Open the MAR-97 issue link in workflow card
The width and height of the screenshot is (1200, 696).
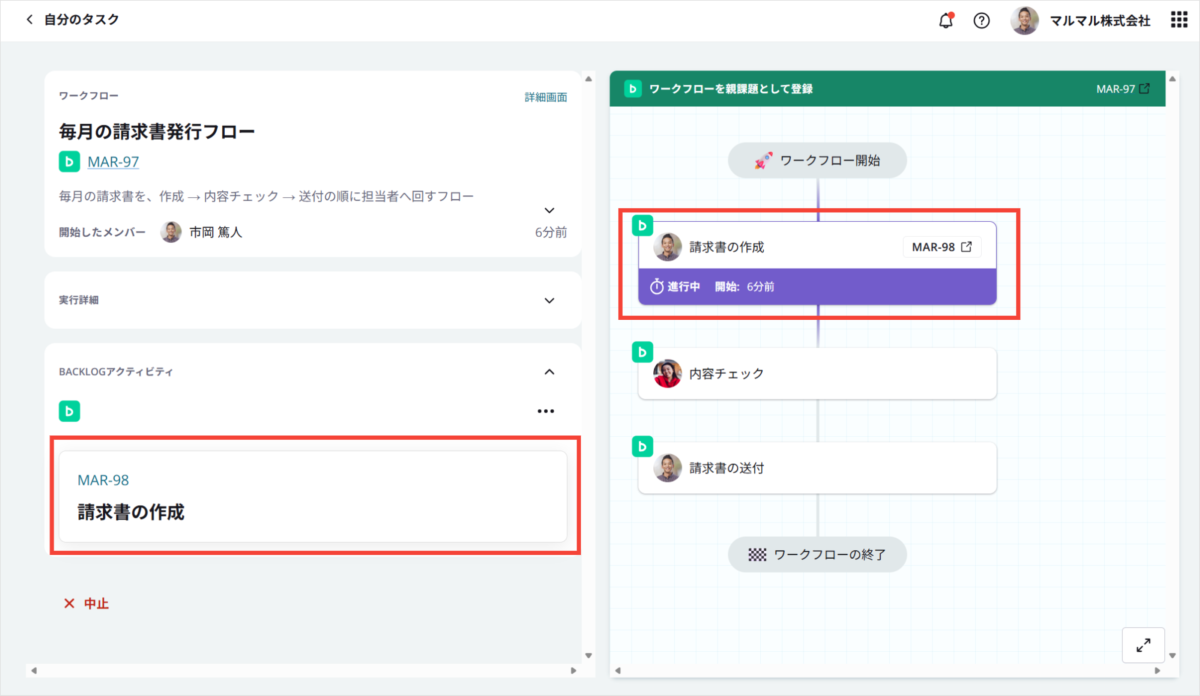point(113,161)
